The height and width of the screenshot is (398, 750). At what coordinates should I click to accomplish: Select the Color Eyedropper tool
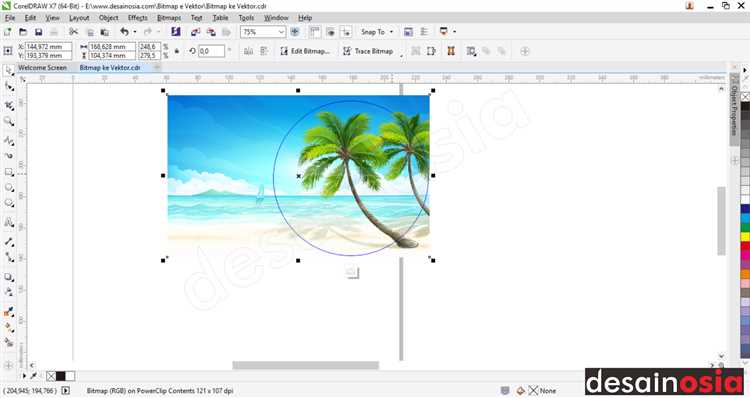[9, 312]
